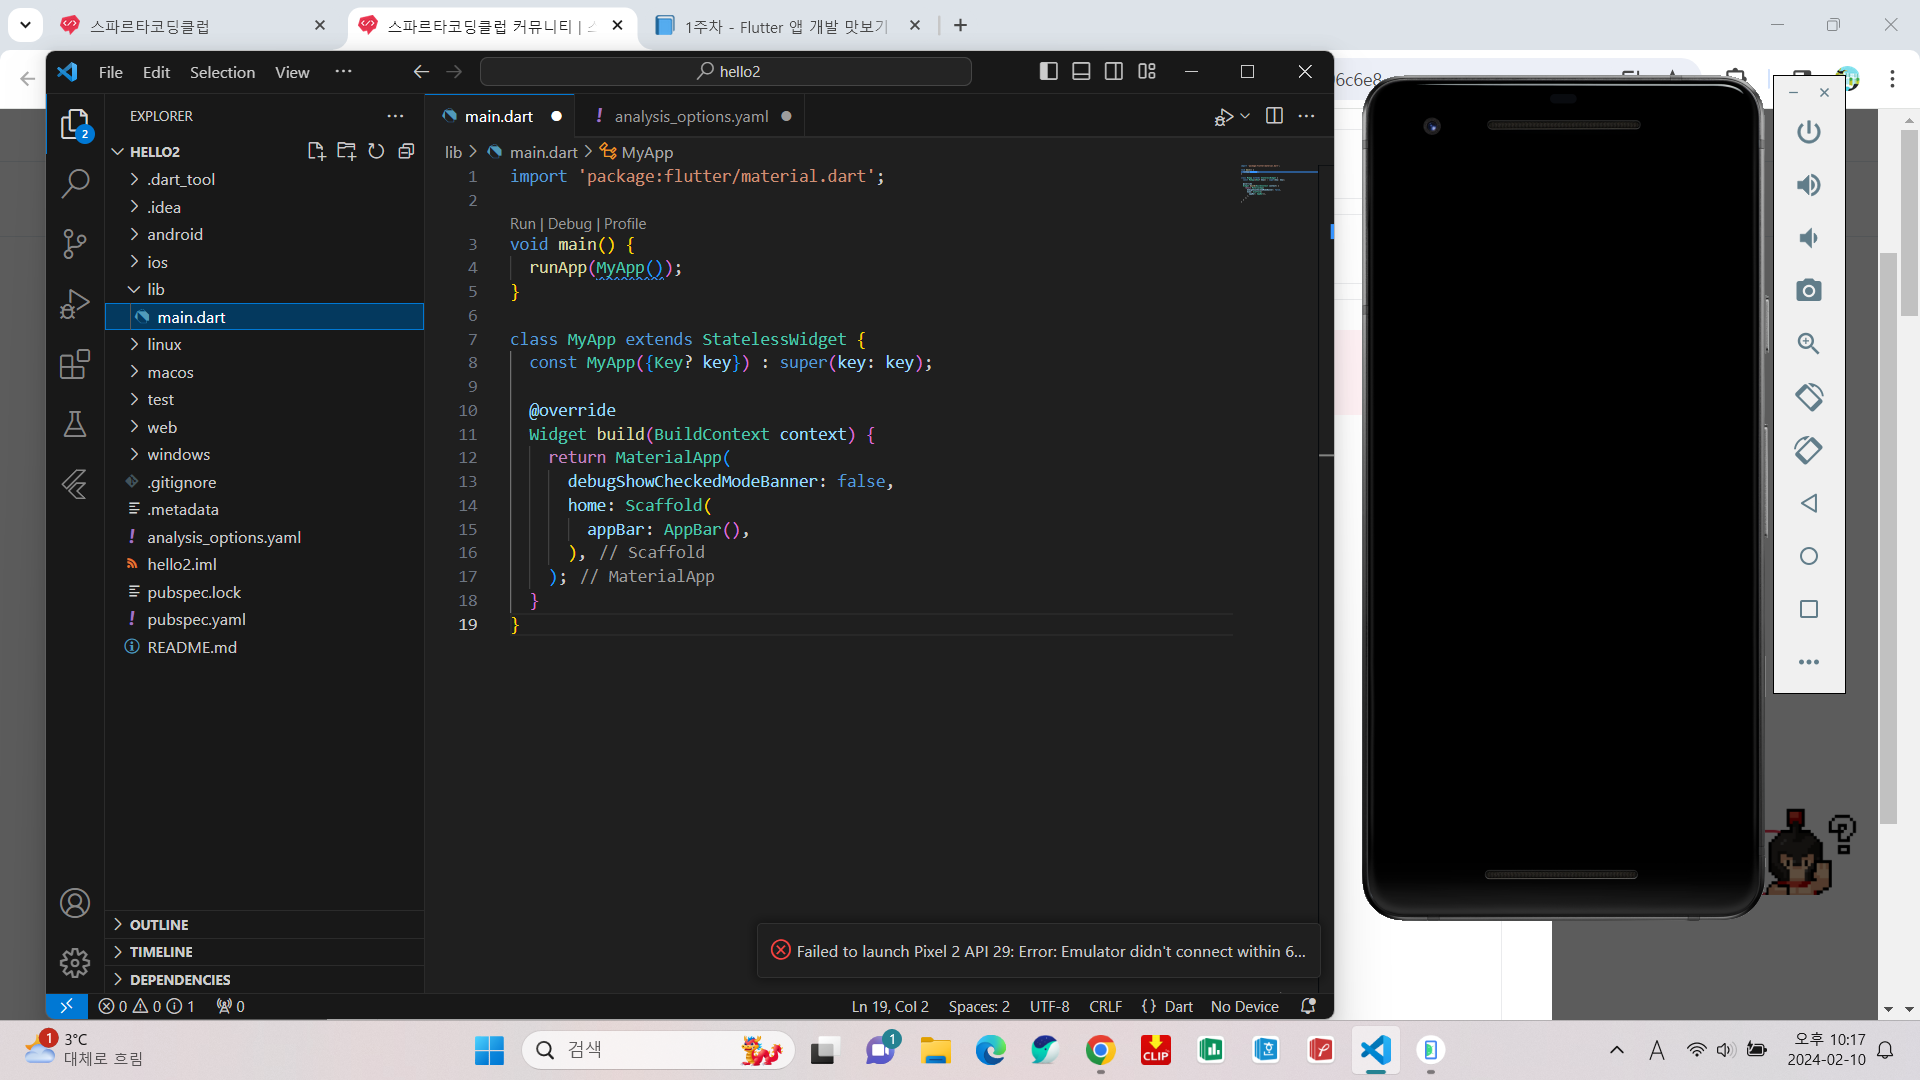Image resolution: width=1920 pixels, height=1080 pixels.
Task: Open Chrome from the taskbar
Action: (1100, 1050)
